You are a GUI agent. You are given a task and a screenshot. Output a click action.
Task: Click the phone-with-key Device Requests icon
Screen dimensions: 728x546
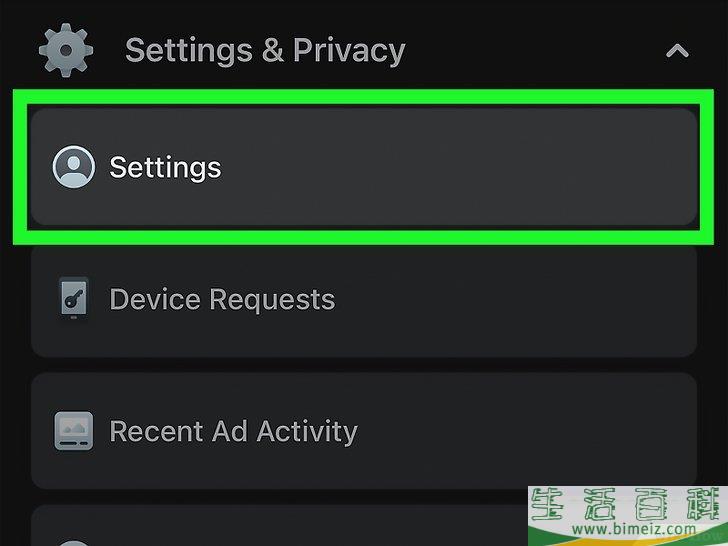pyautogui.click(x=73, y=299)
